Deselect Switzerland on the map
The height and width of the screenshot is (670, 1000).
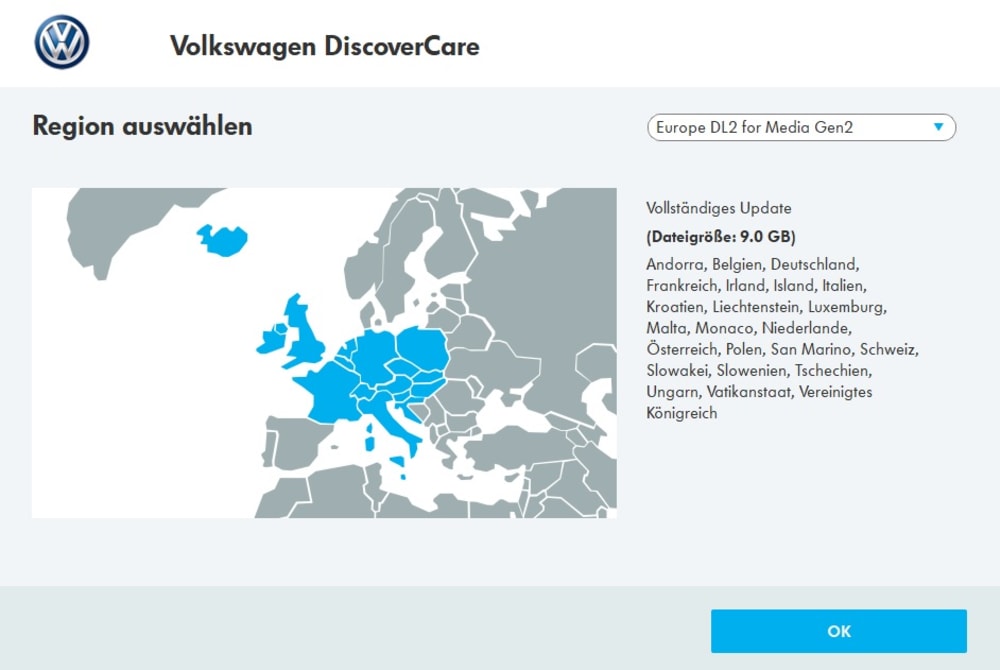[365, 393]
